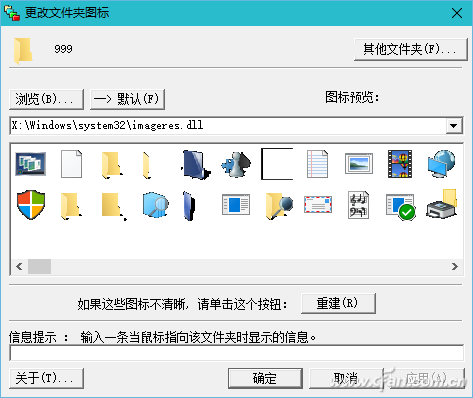473x398 pixels.
Task: Open the 关于(T)... about button
Action: click(x=46, y=378)
